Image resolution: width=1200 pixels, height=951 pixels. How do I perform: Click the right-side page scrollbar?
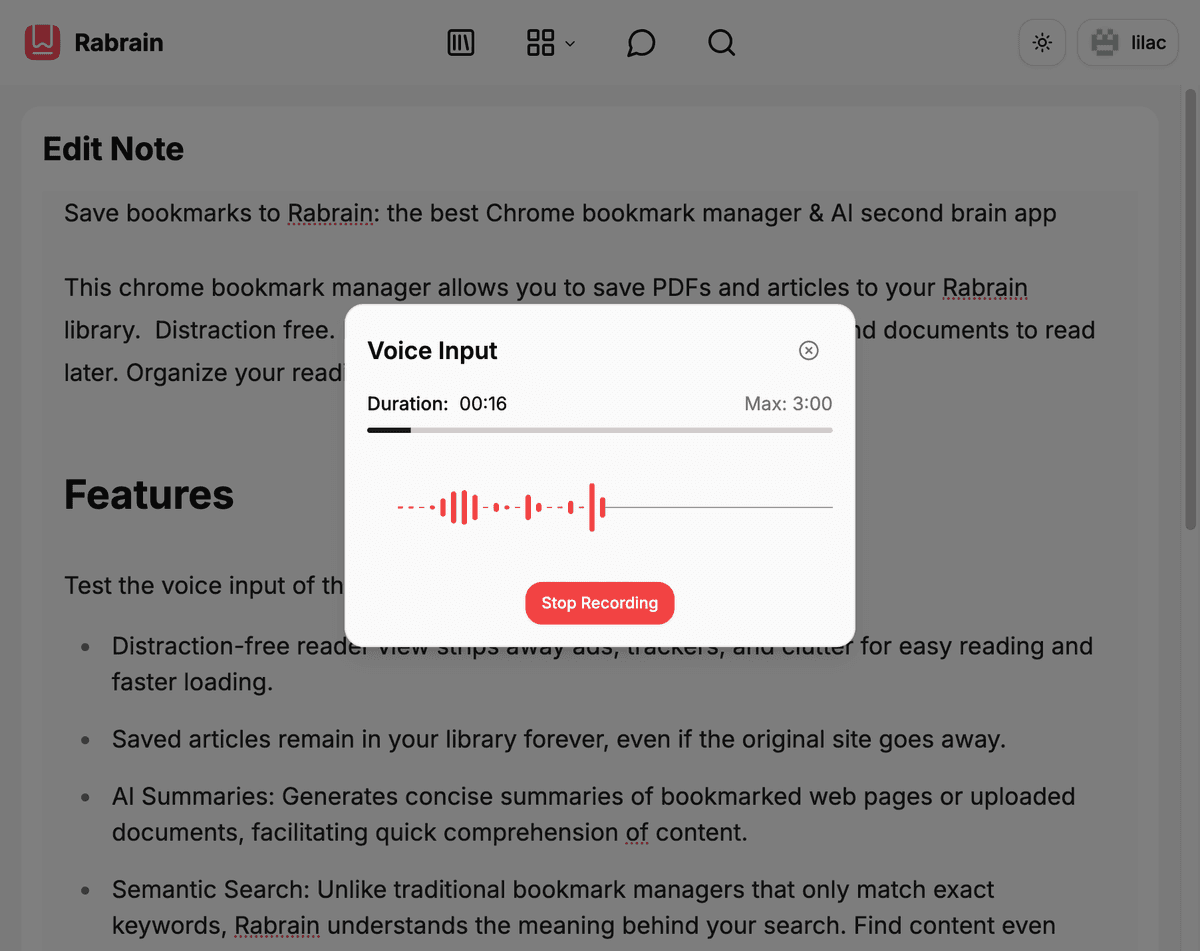point(1191,300)
